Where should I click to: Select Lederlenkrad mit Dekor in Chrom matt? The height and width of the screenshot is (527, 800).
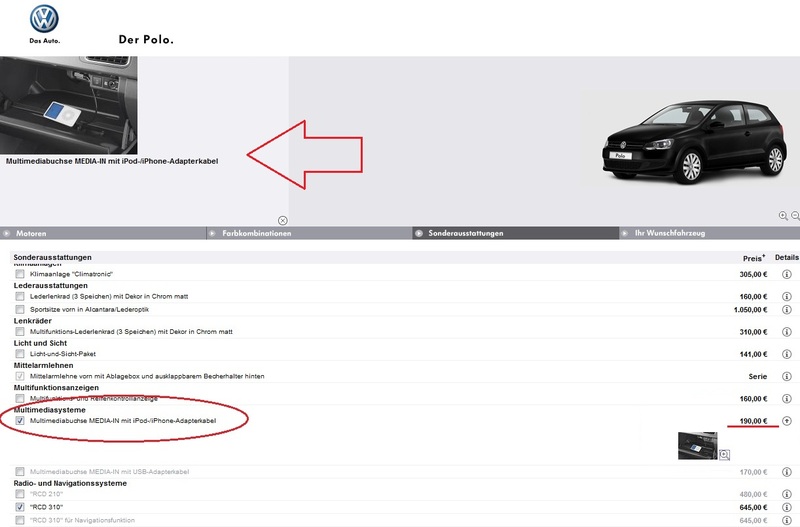20,296
